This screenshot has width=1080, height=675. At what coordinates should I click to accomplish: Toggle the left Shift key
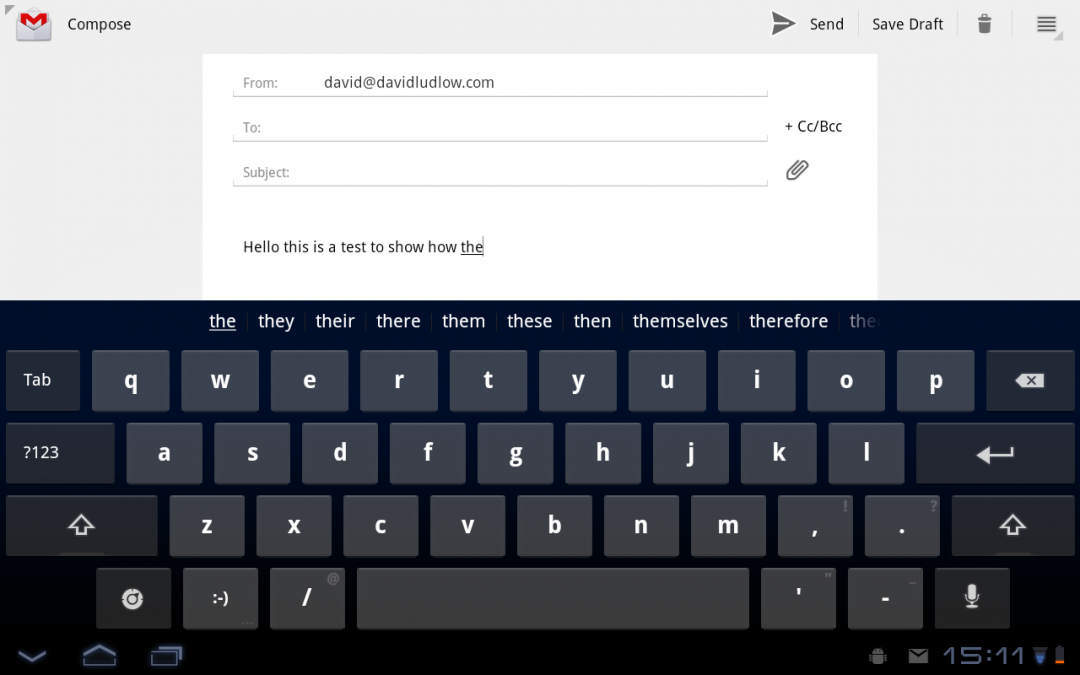click(x=81, y=526)
